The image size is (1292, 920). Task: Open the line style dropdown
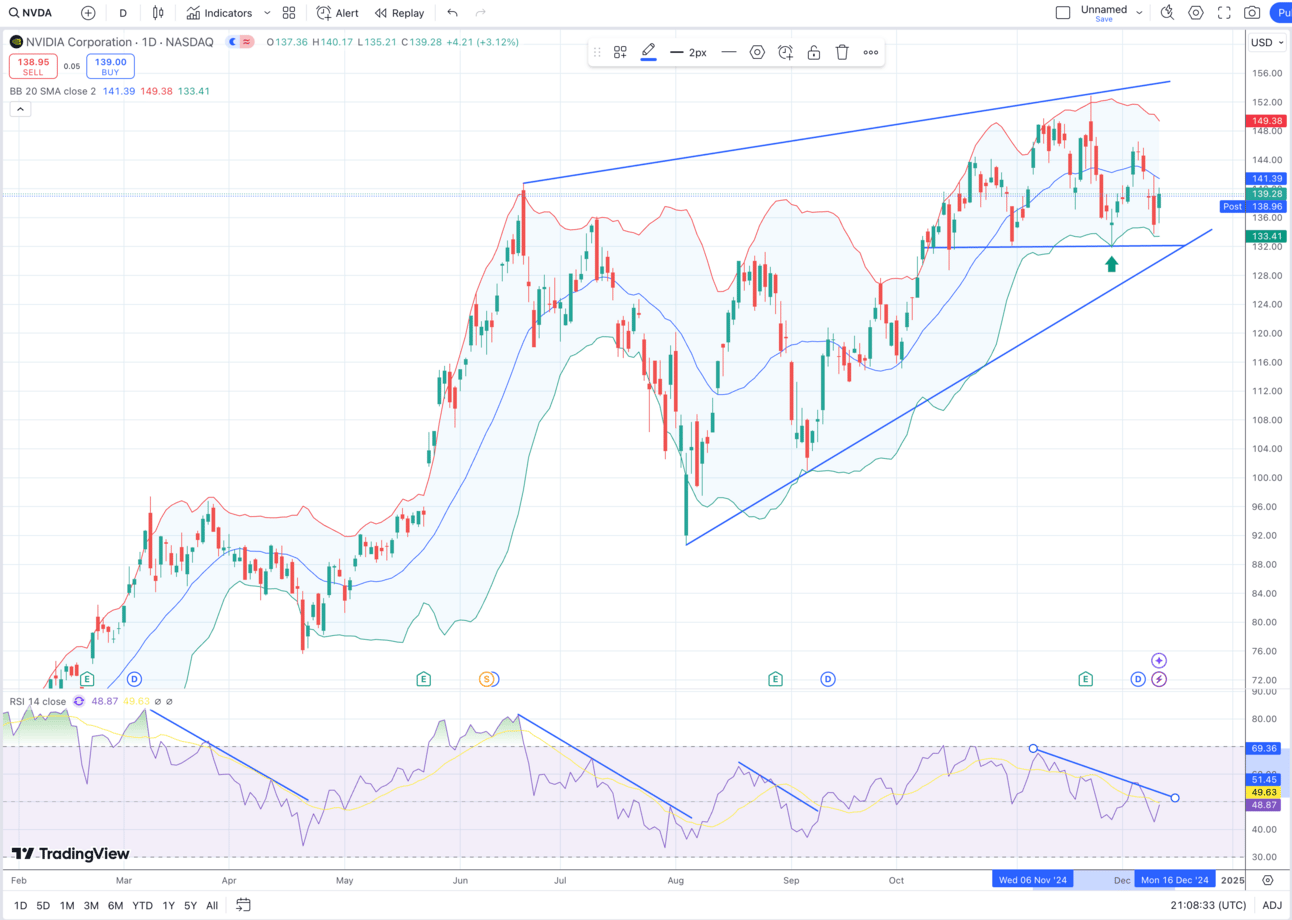(729, 52)
